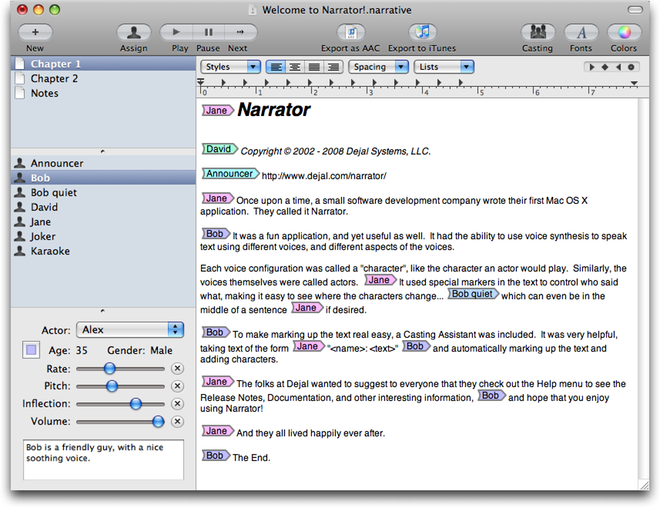Click the Bob marker before The End
This screenshot has width=660, height=508.
pyautogui.click(x=216, y=455)
